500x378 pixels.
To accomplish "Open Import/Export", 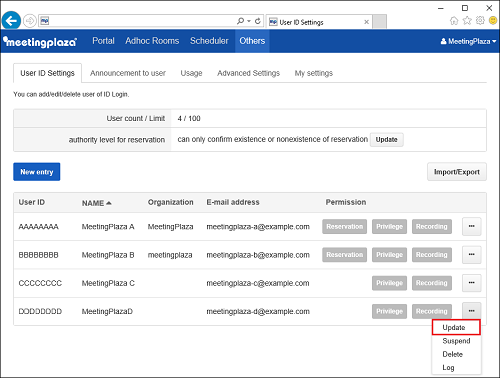I will point(457,172).
